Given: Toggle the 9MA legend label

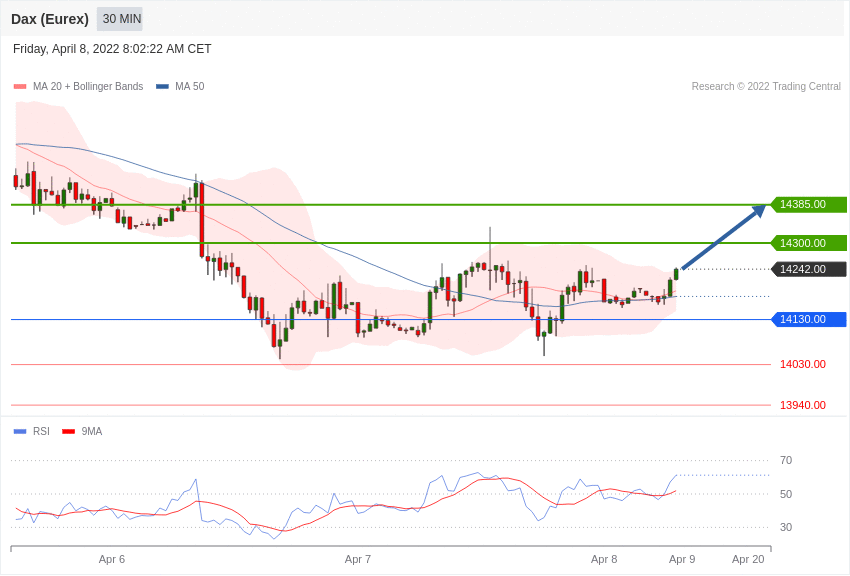Looking at the screenshot, I should point(92,432).
